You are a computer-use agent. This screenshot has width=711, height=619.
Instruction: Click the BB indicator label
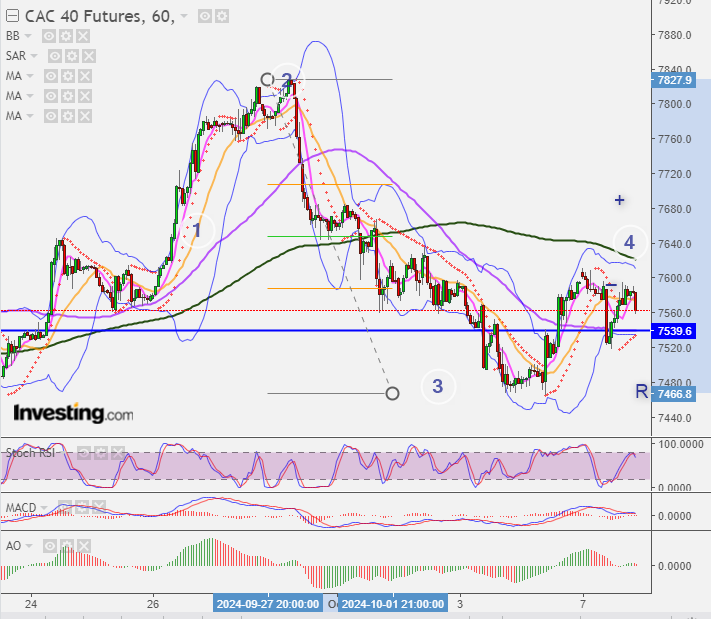coord(13,36)
